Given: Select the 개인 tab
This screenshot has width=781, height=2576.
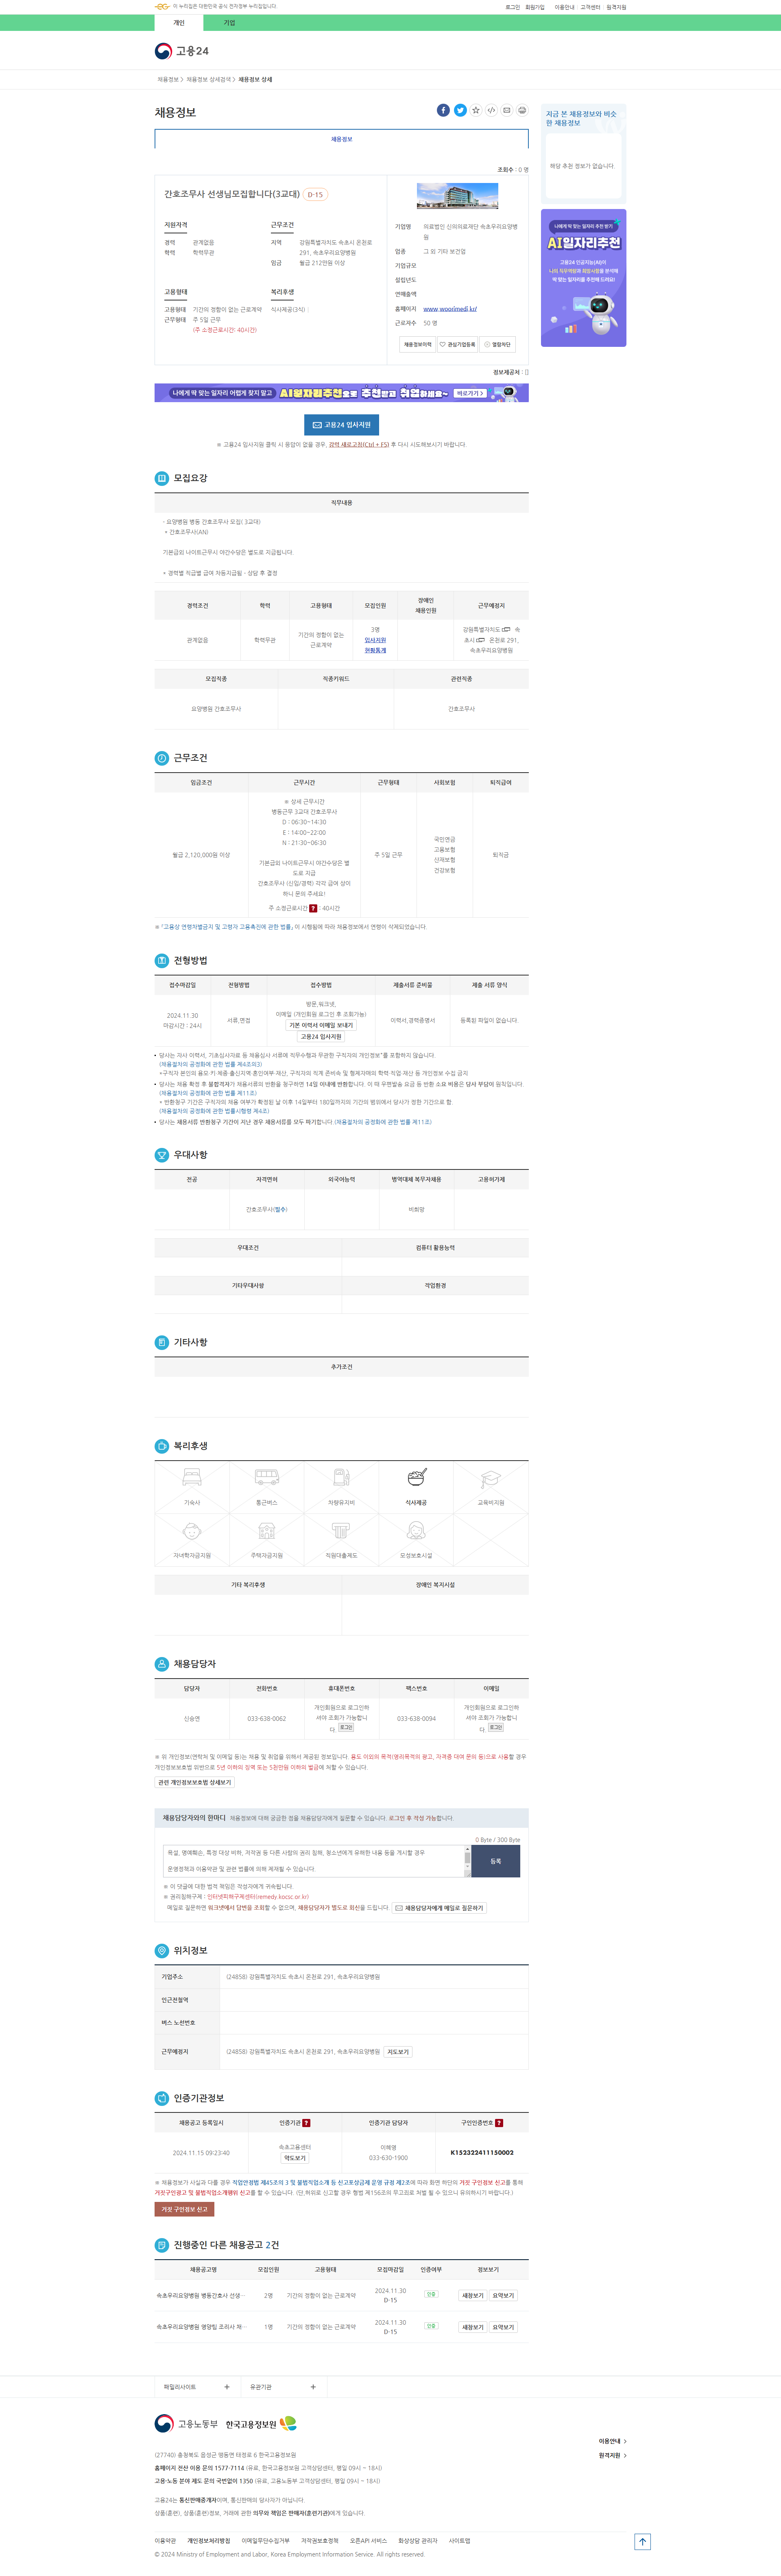Looking at the screenshot, I should pos(178,23).
